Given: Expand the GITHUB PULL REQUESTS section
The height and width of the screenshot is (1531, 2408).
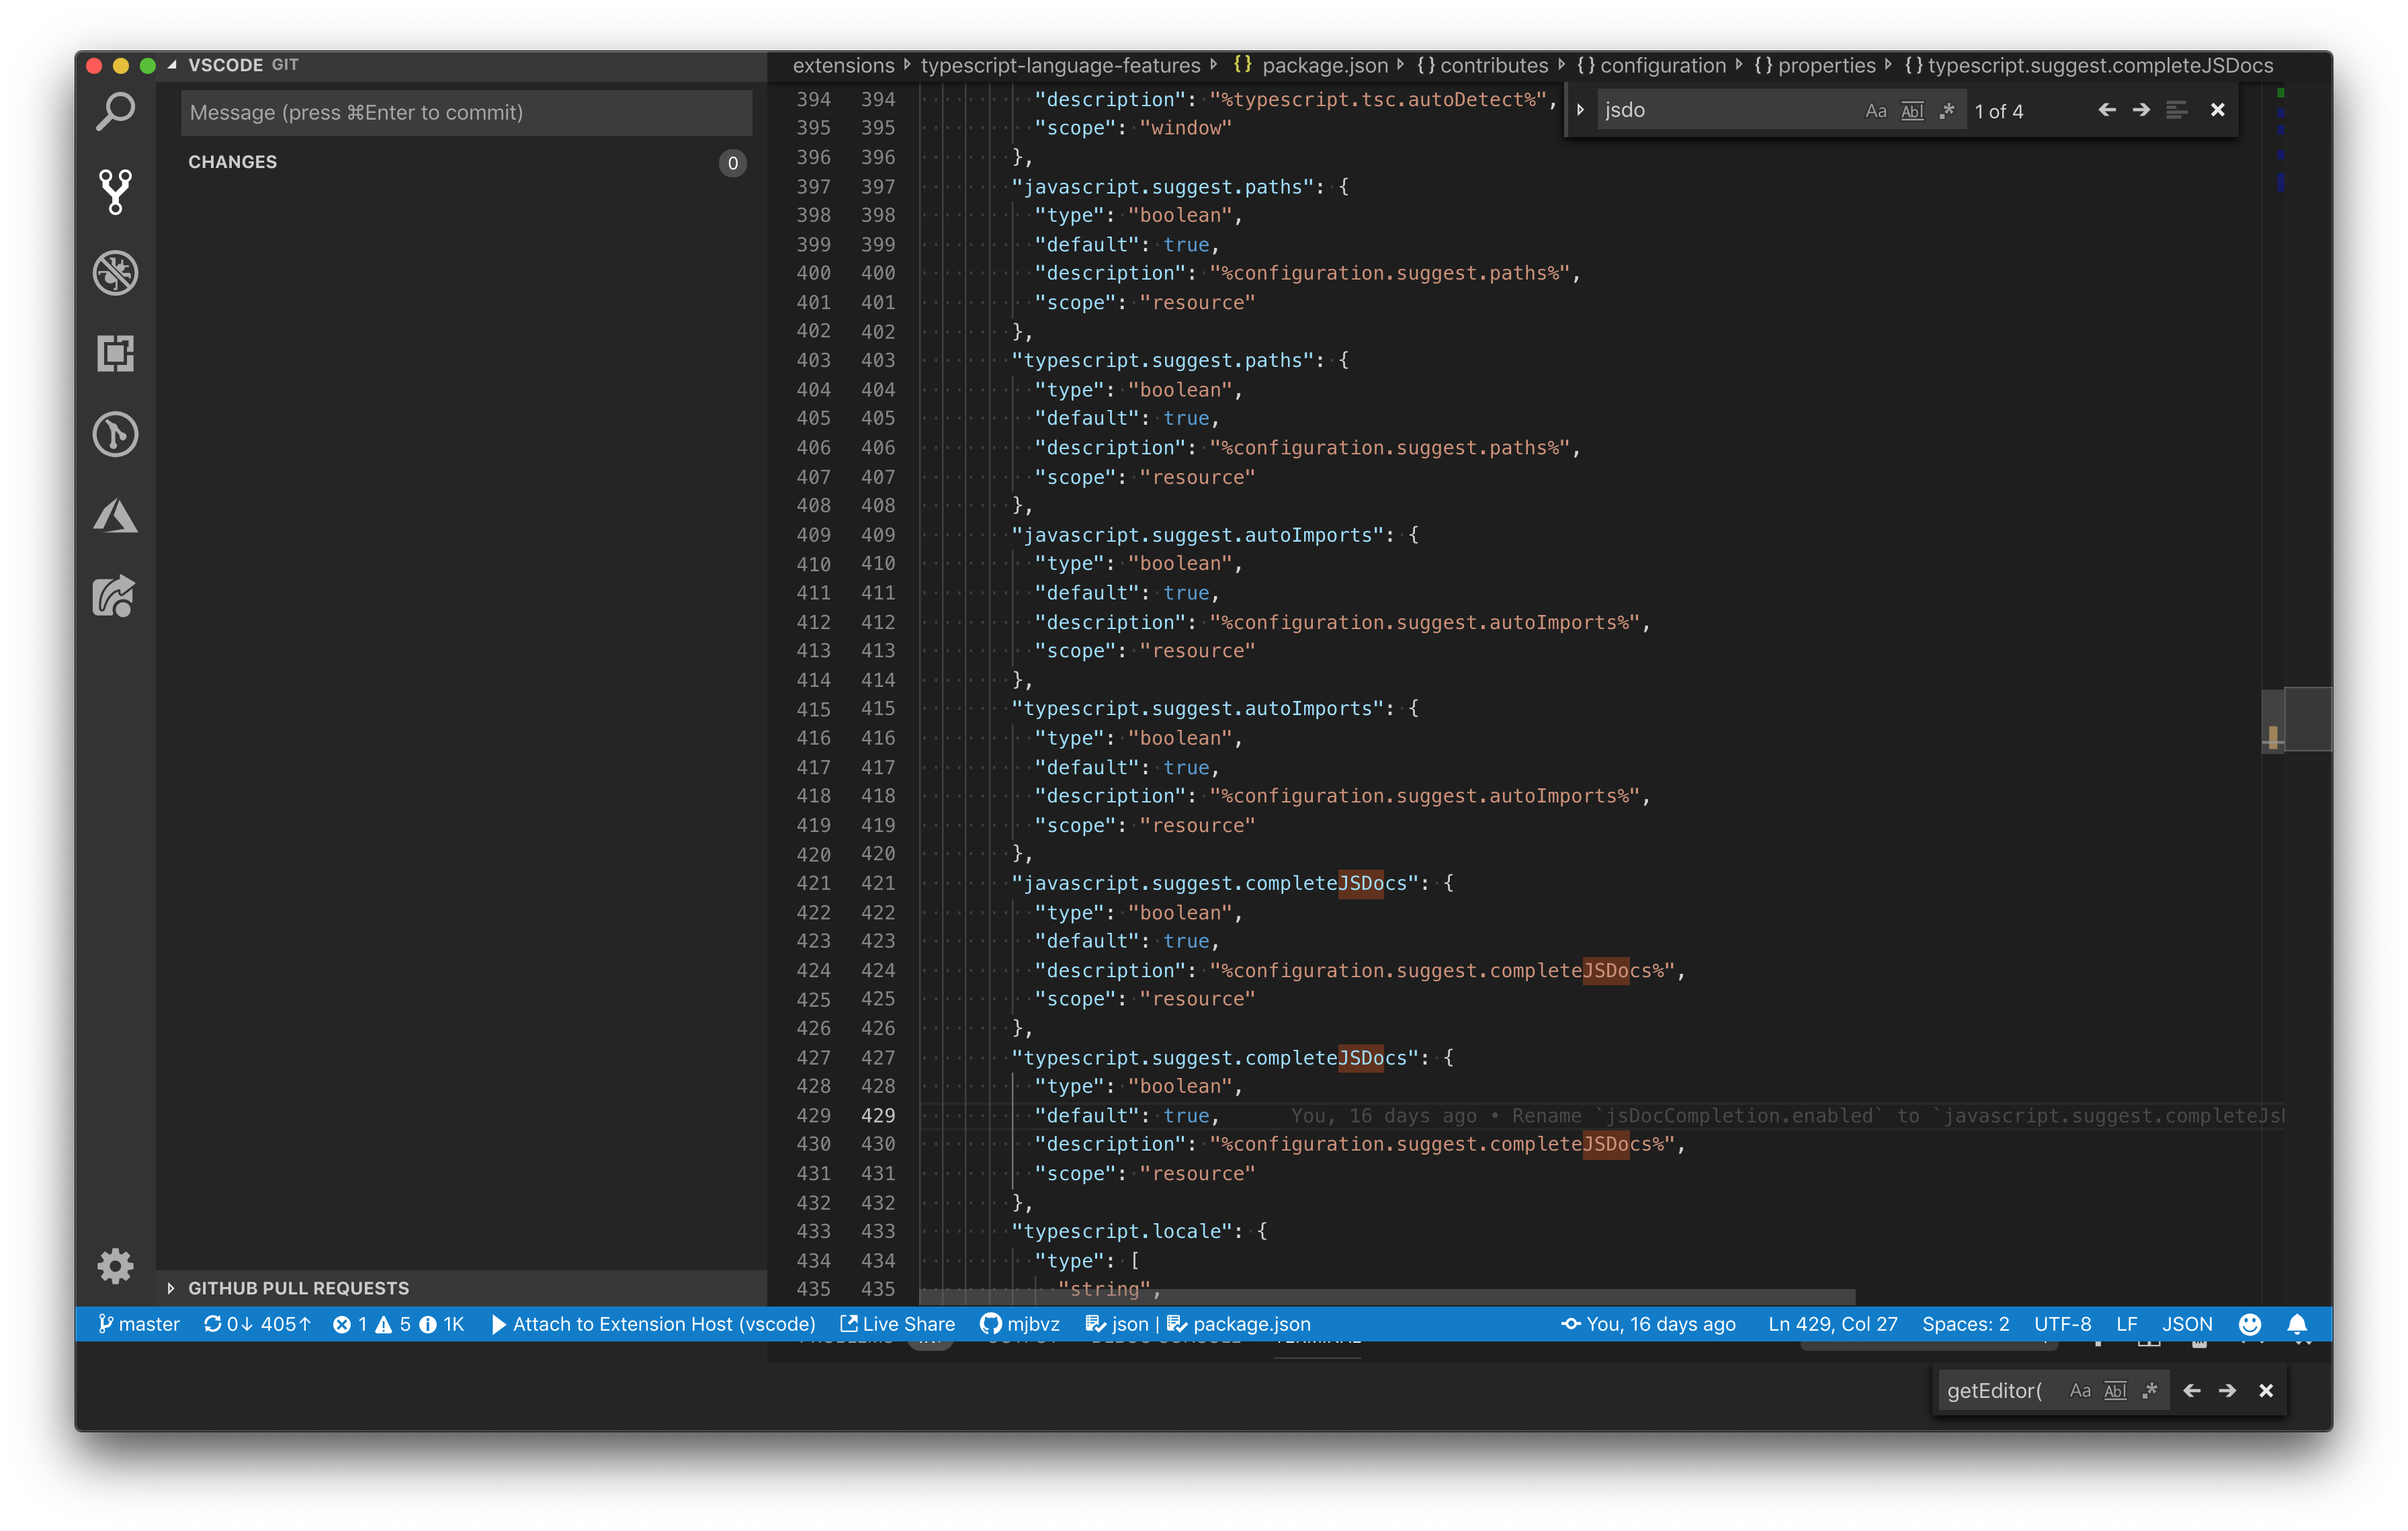Looking at the screenshot, I should coord(298,1288).
